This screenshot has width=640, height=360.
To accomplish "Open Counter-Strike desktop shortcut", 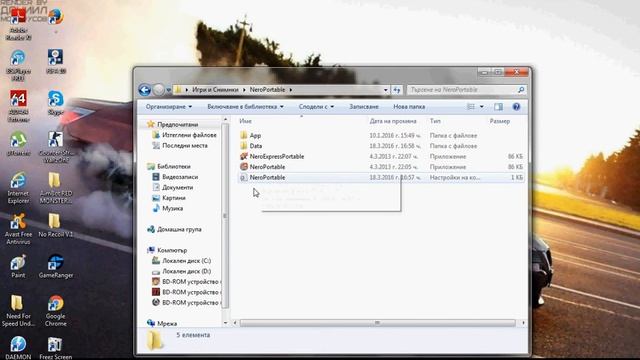I will point(56,146).
